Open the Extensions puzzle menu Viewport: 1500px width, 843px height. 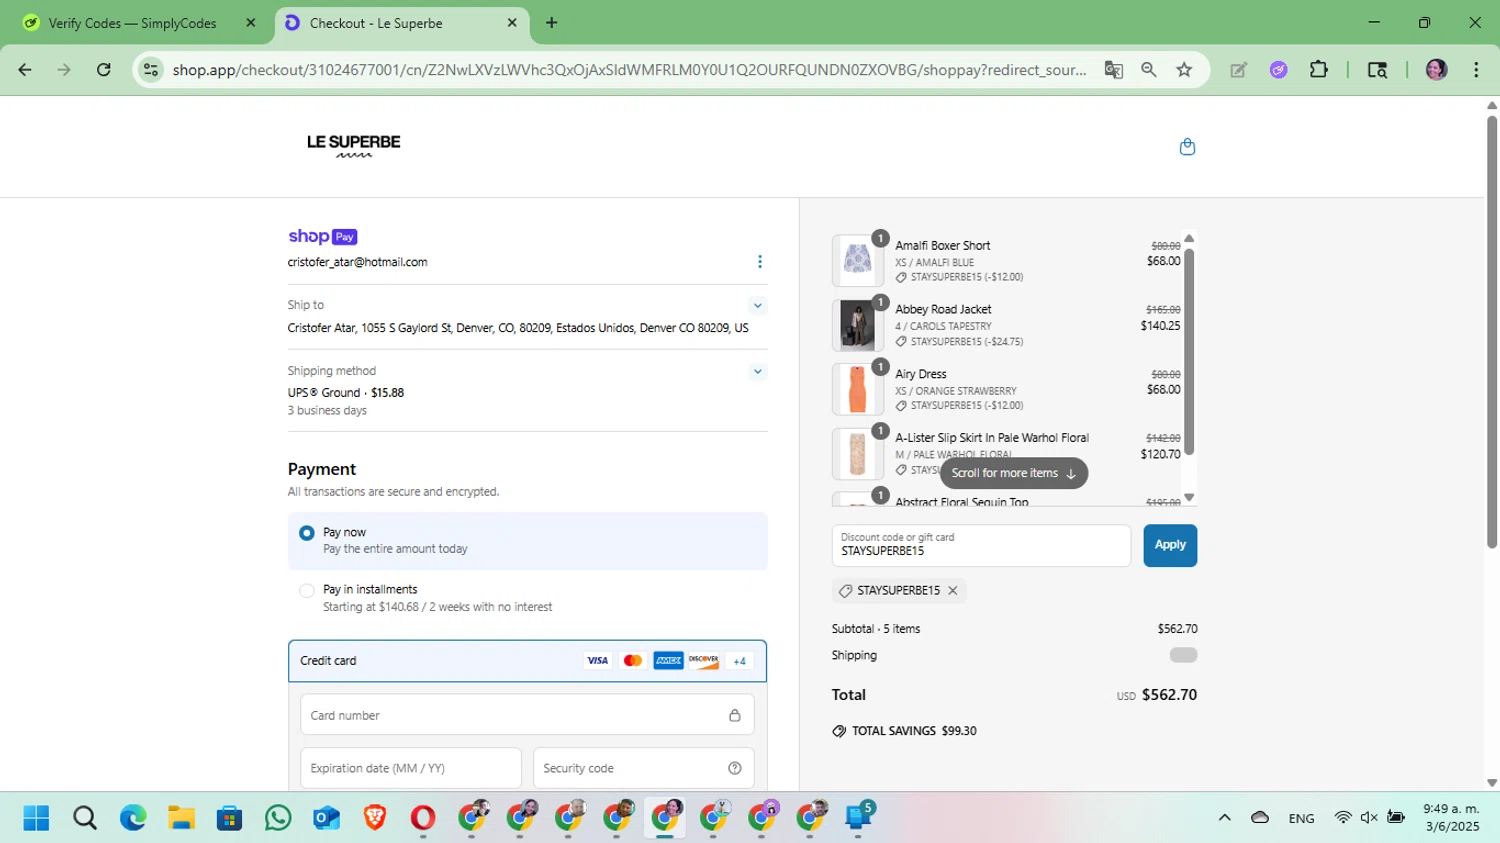(x=1319, y=70)
